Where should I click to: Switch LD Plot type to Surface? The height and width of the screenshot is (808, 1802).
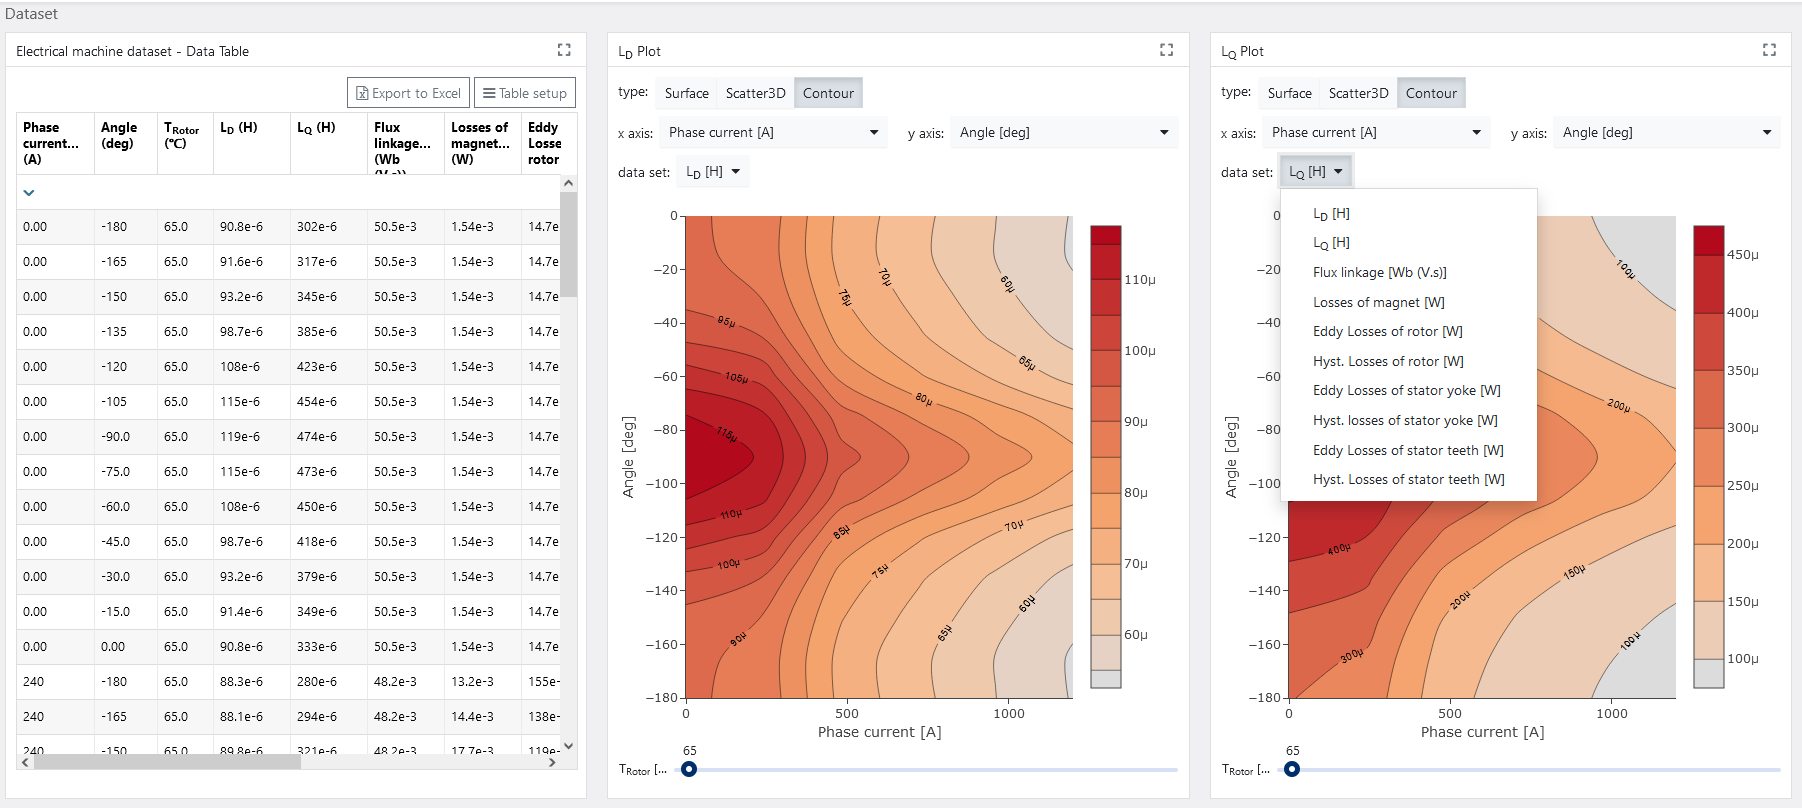[x=686, y=93]
